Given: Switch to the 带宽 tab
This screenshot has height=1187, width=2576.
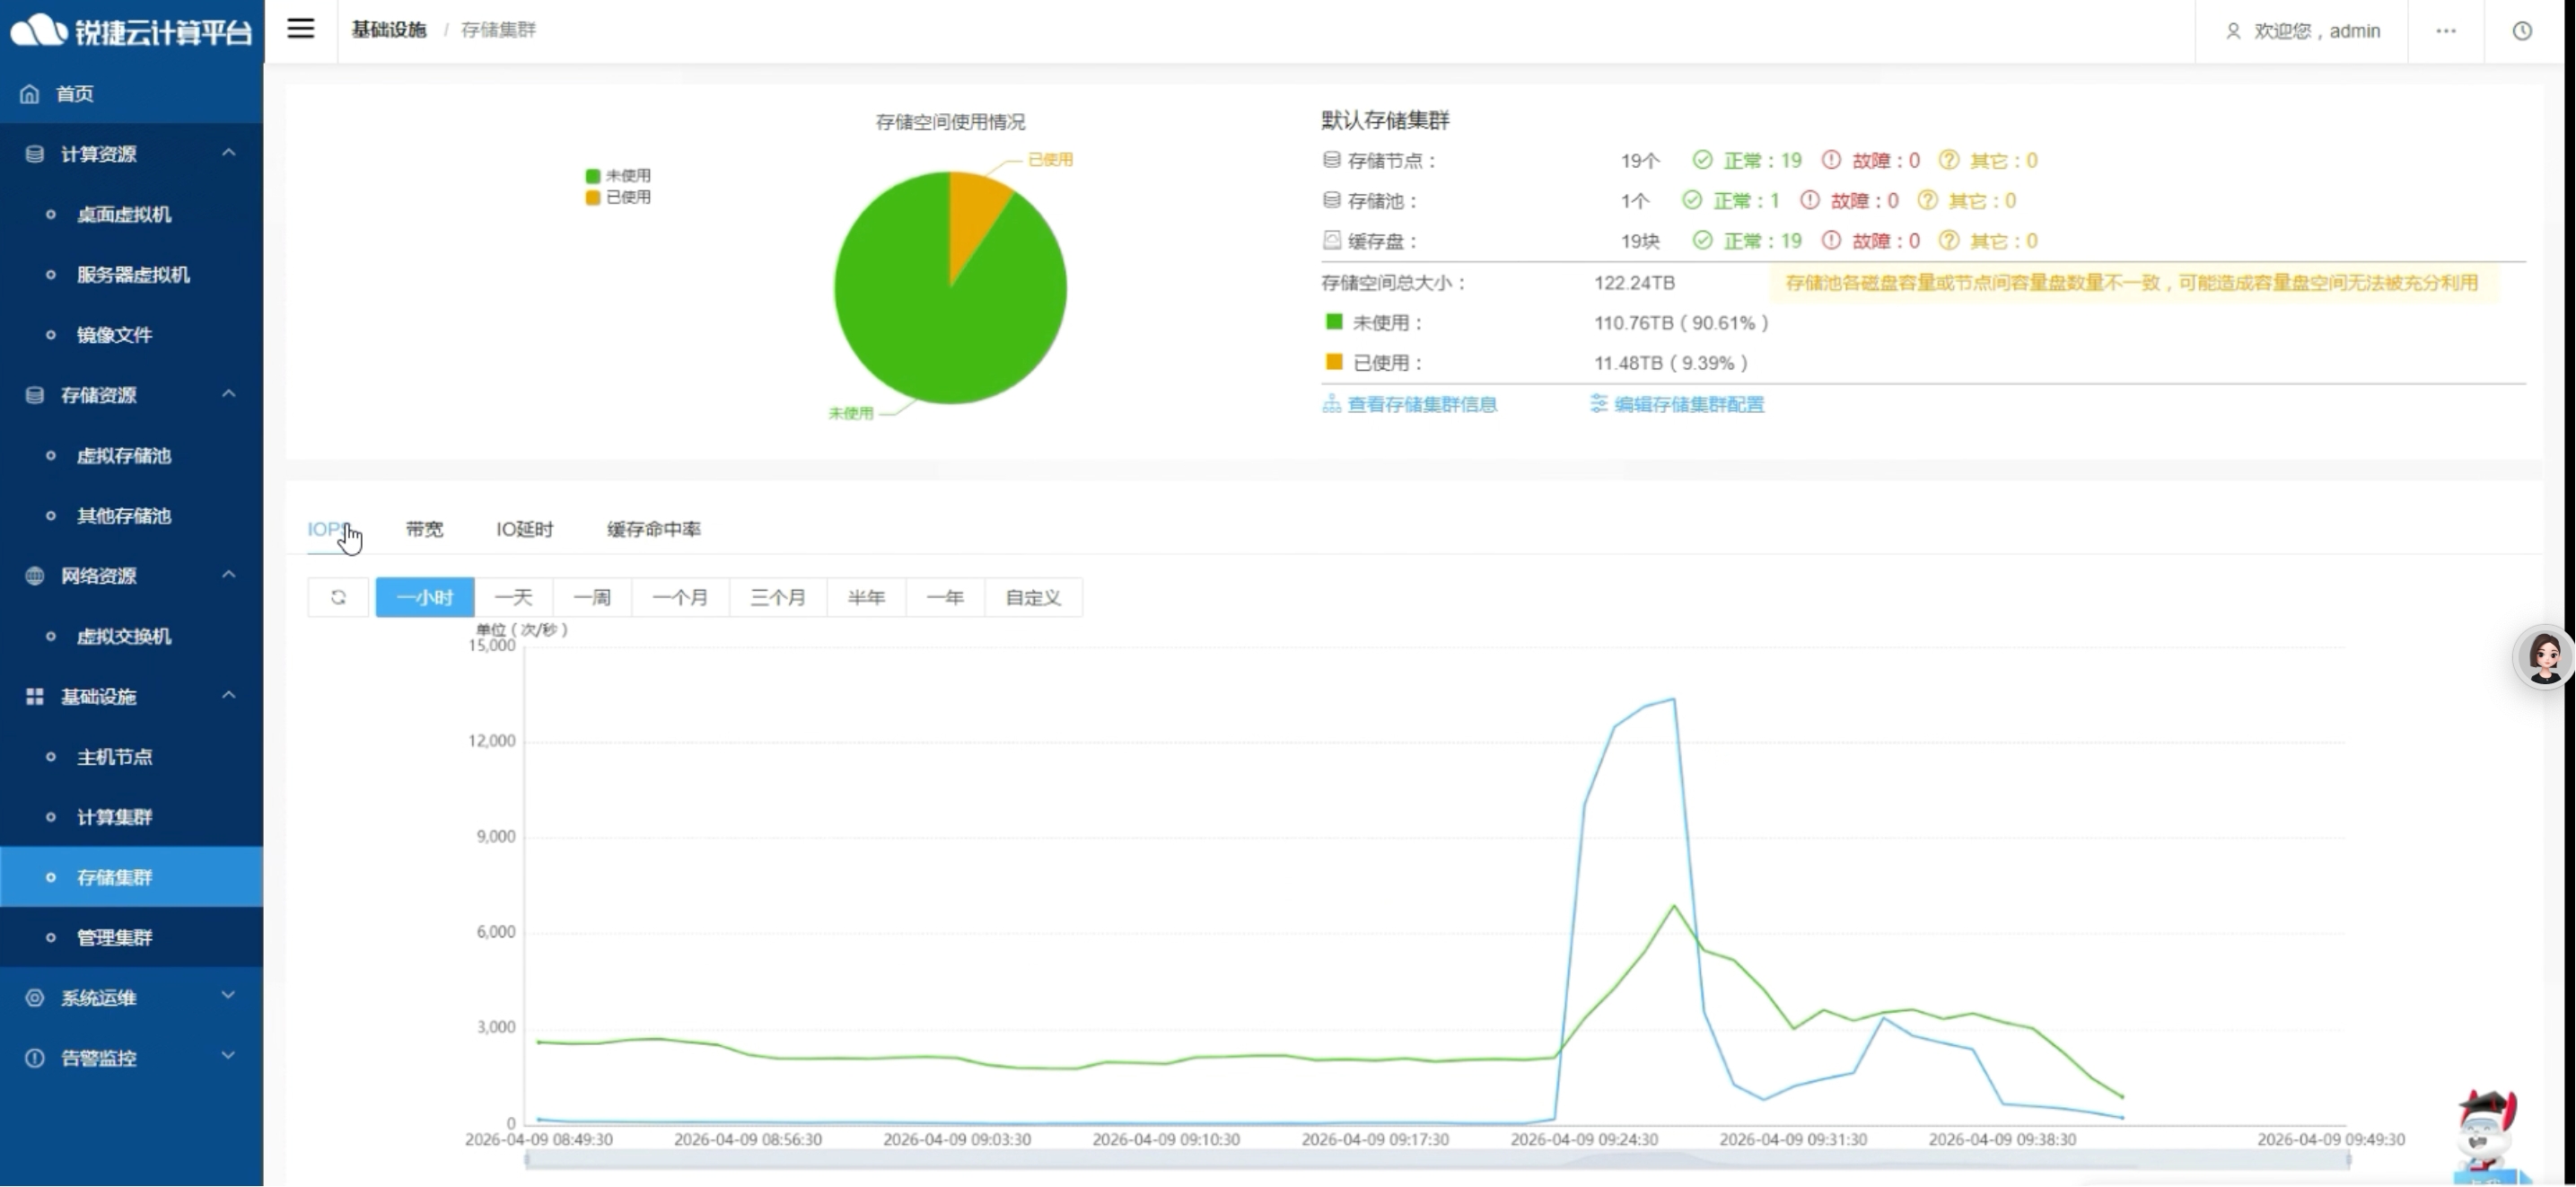Looking at the screenshot, I should (424, 529).
